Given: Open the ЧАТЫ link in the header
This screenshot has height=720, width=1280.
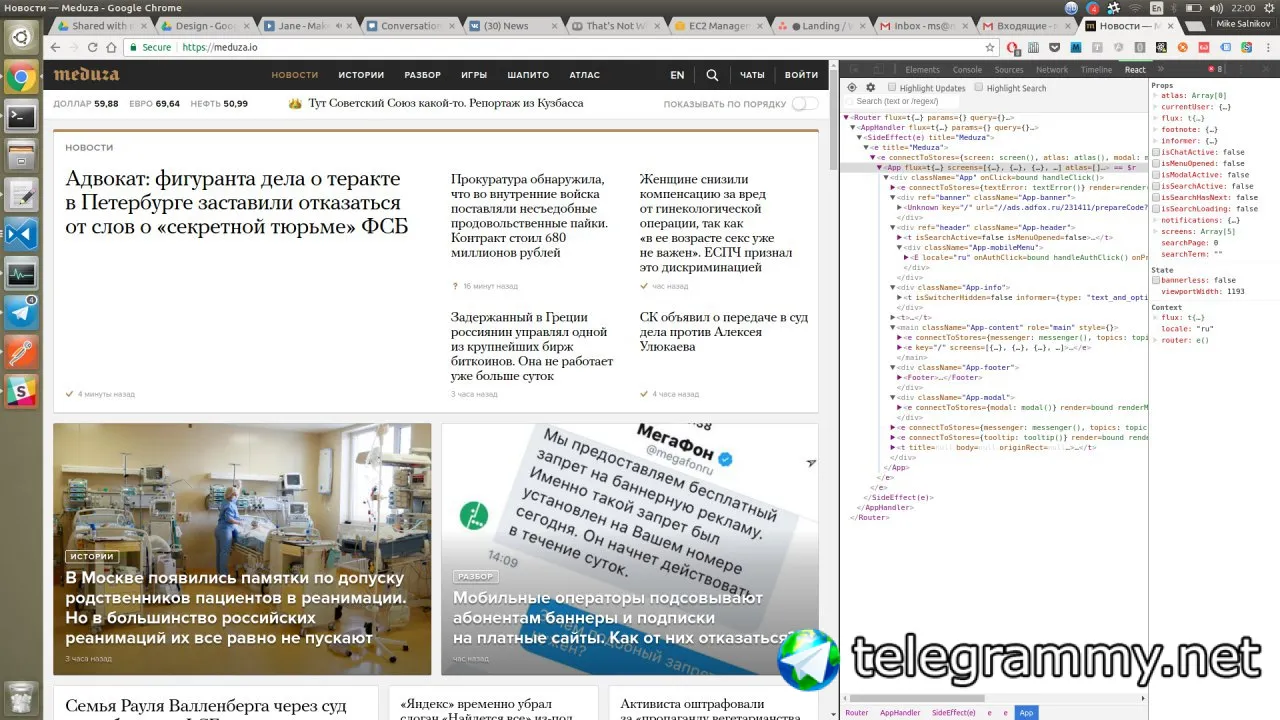Looking at the screenshot, I should point(752,75).
